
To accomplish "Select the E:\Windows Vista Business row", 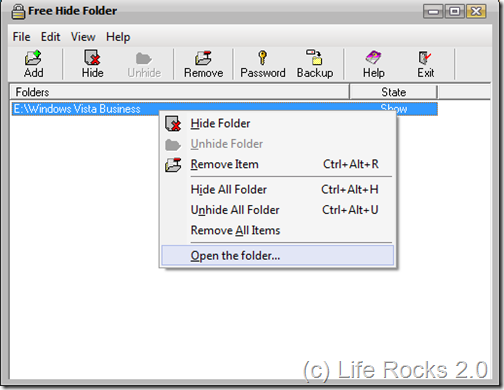I will tap(224, 109).
